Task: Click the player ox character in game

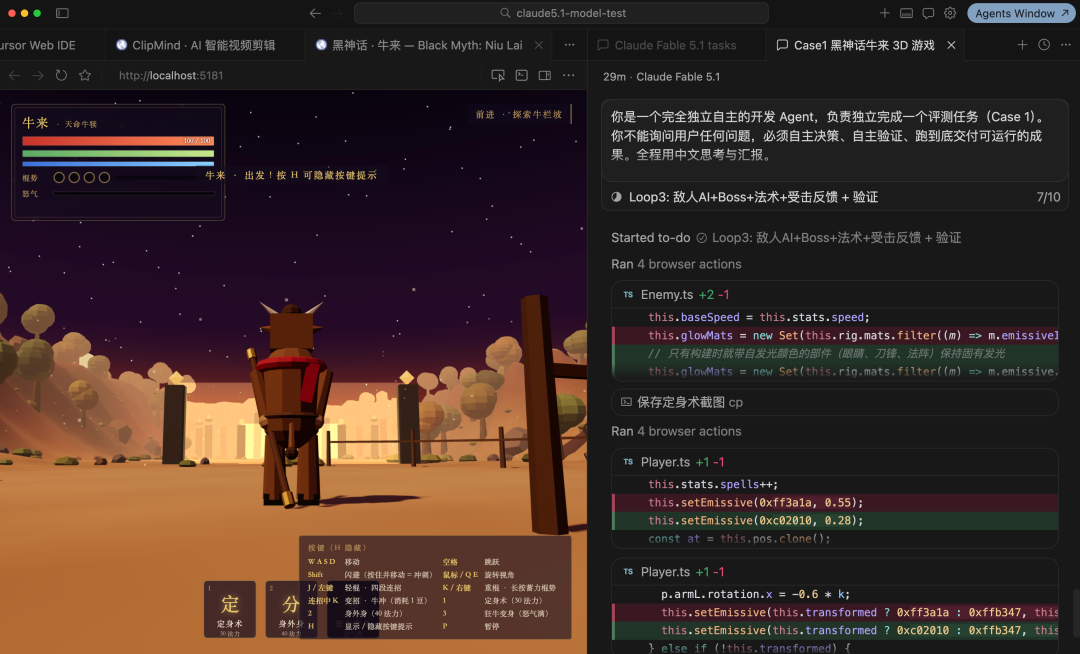Action: (x=289, y=406)
